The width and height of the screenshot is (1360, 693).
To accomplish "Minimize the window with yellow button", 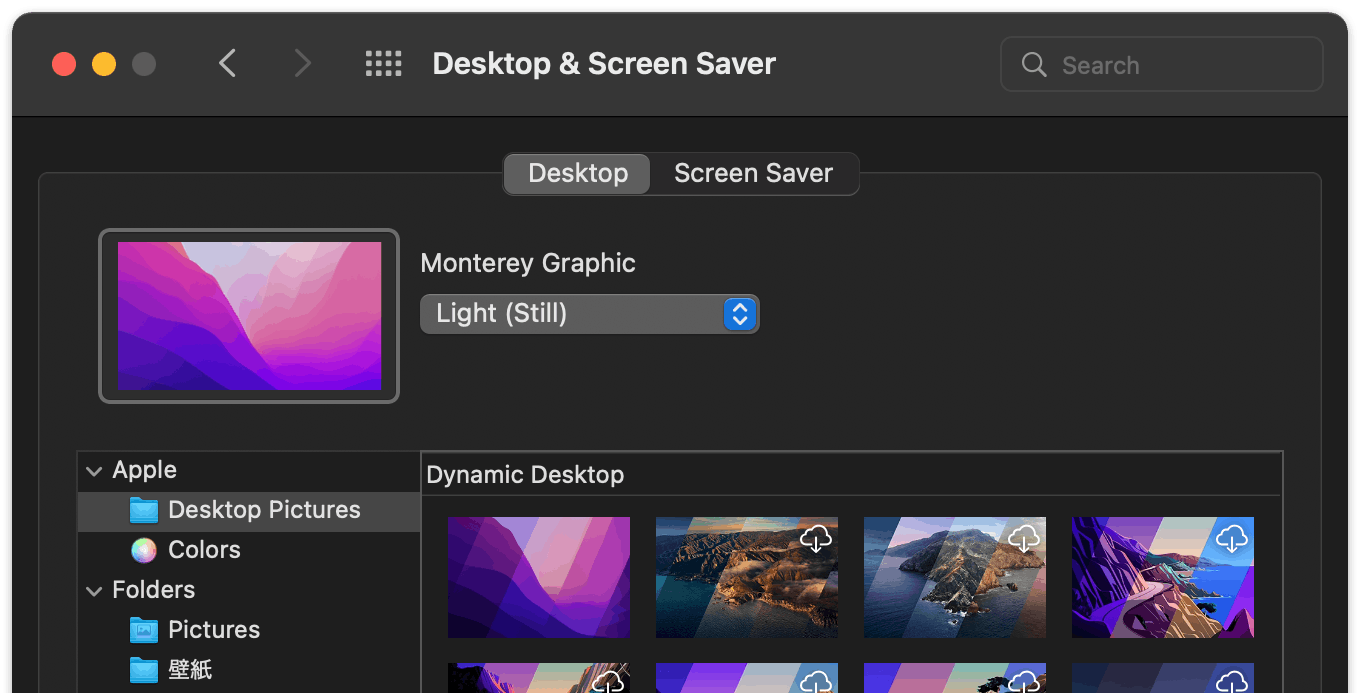I will 104,65.
